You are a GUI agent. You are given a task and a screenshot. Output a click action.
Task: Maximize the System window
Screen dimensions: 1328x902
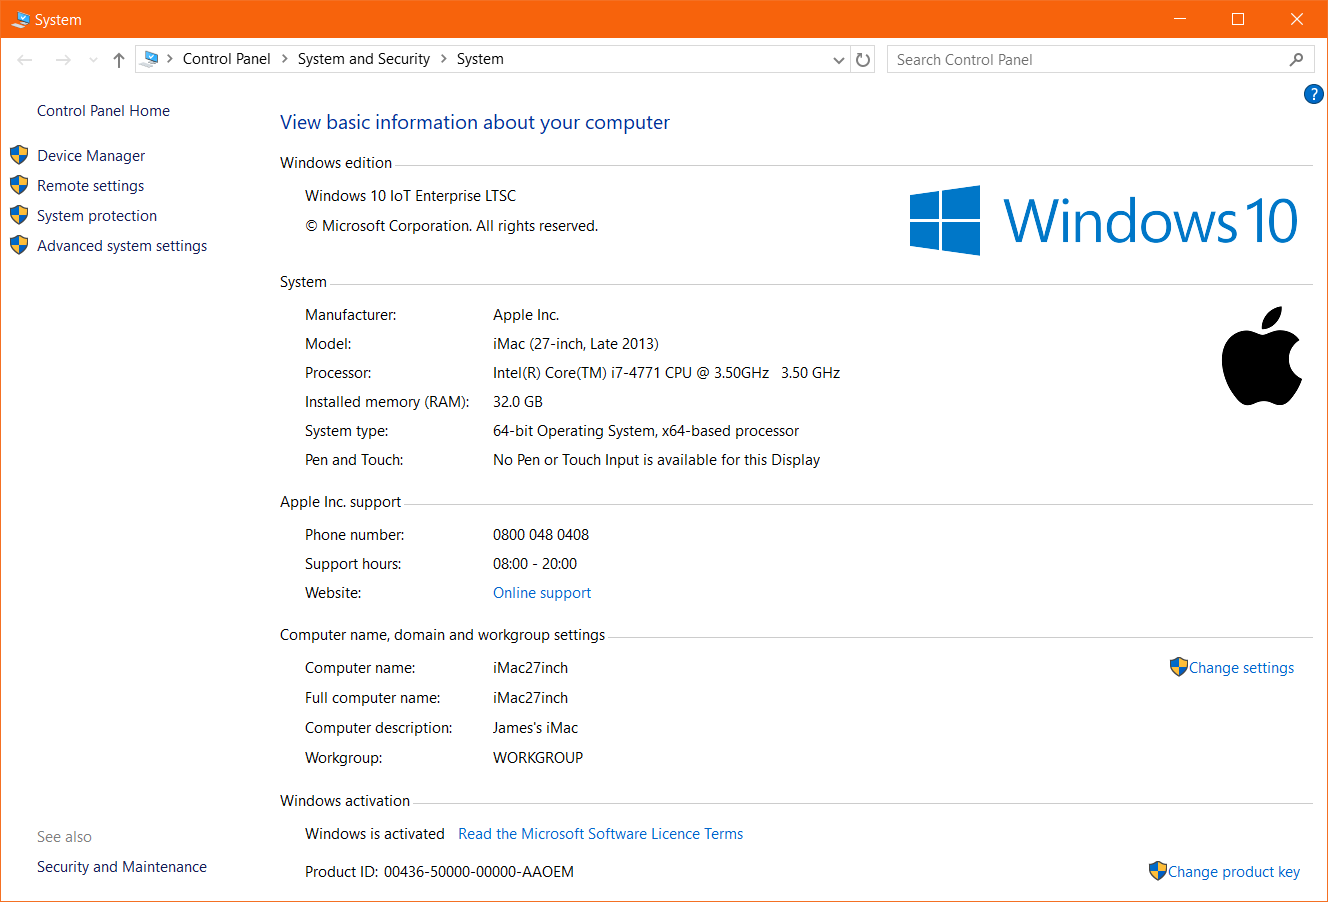[x=1238, y=19]
